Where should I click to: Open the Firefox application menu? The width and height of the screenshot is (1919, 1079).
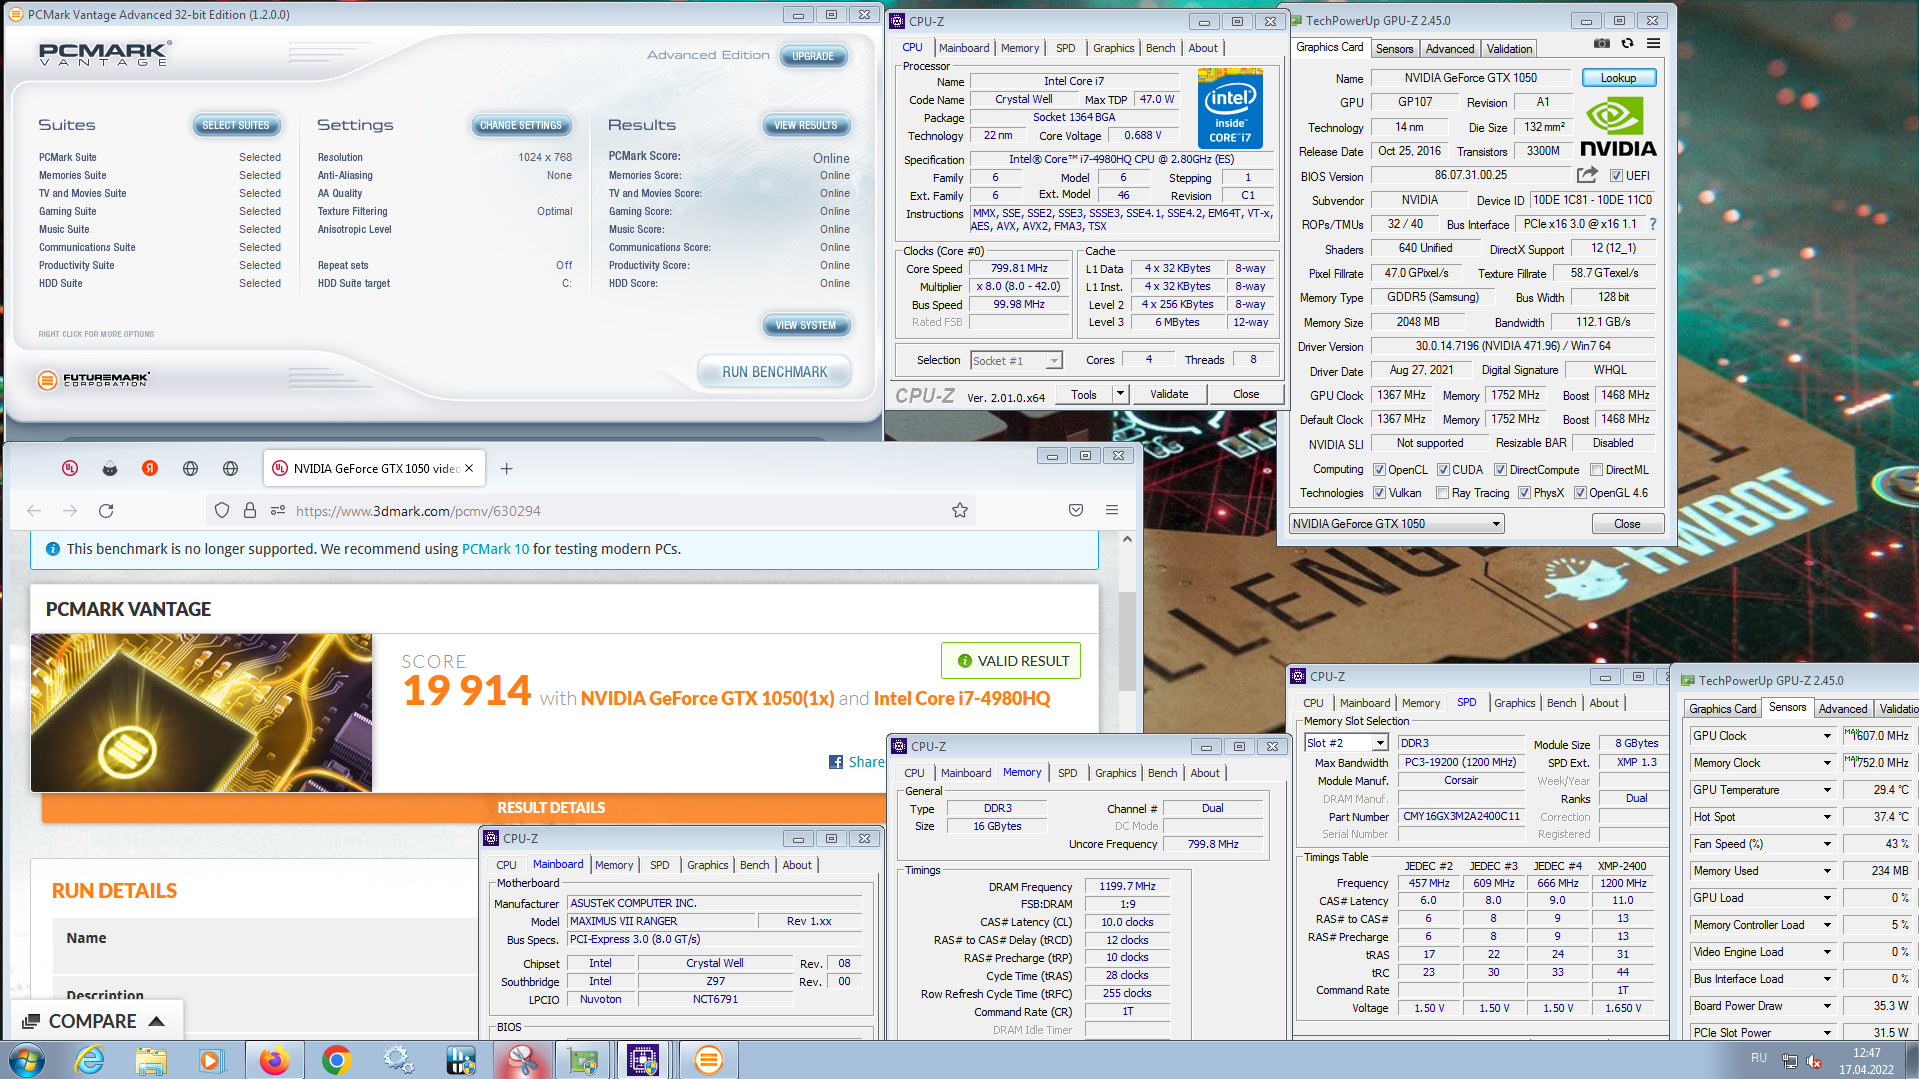[1112, 511]
